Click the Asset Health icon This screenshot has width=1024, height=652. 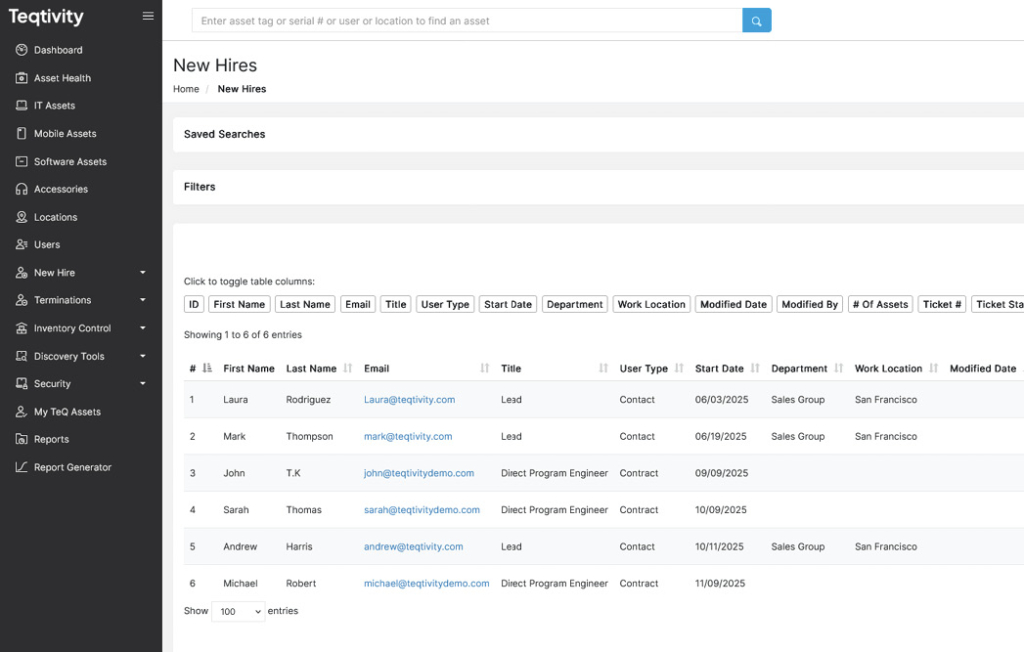pyautogui.click(x=22, y=78)
